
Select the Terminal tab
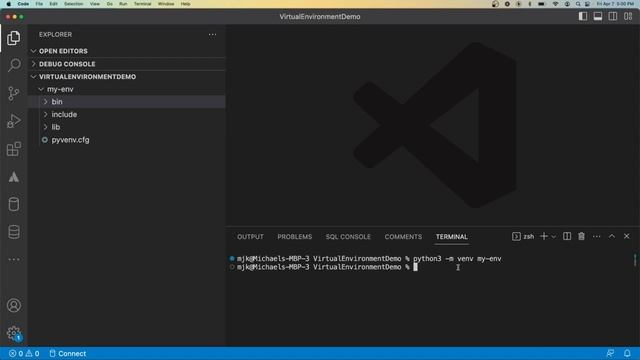click(451, 237)
